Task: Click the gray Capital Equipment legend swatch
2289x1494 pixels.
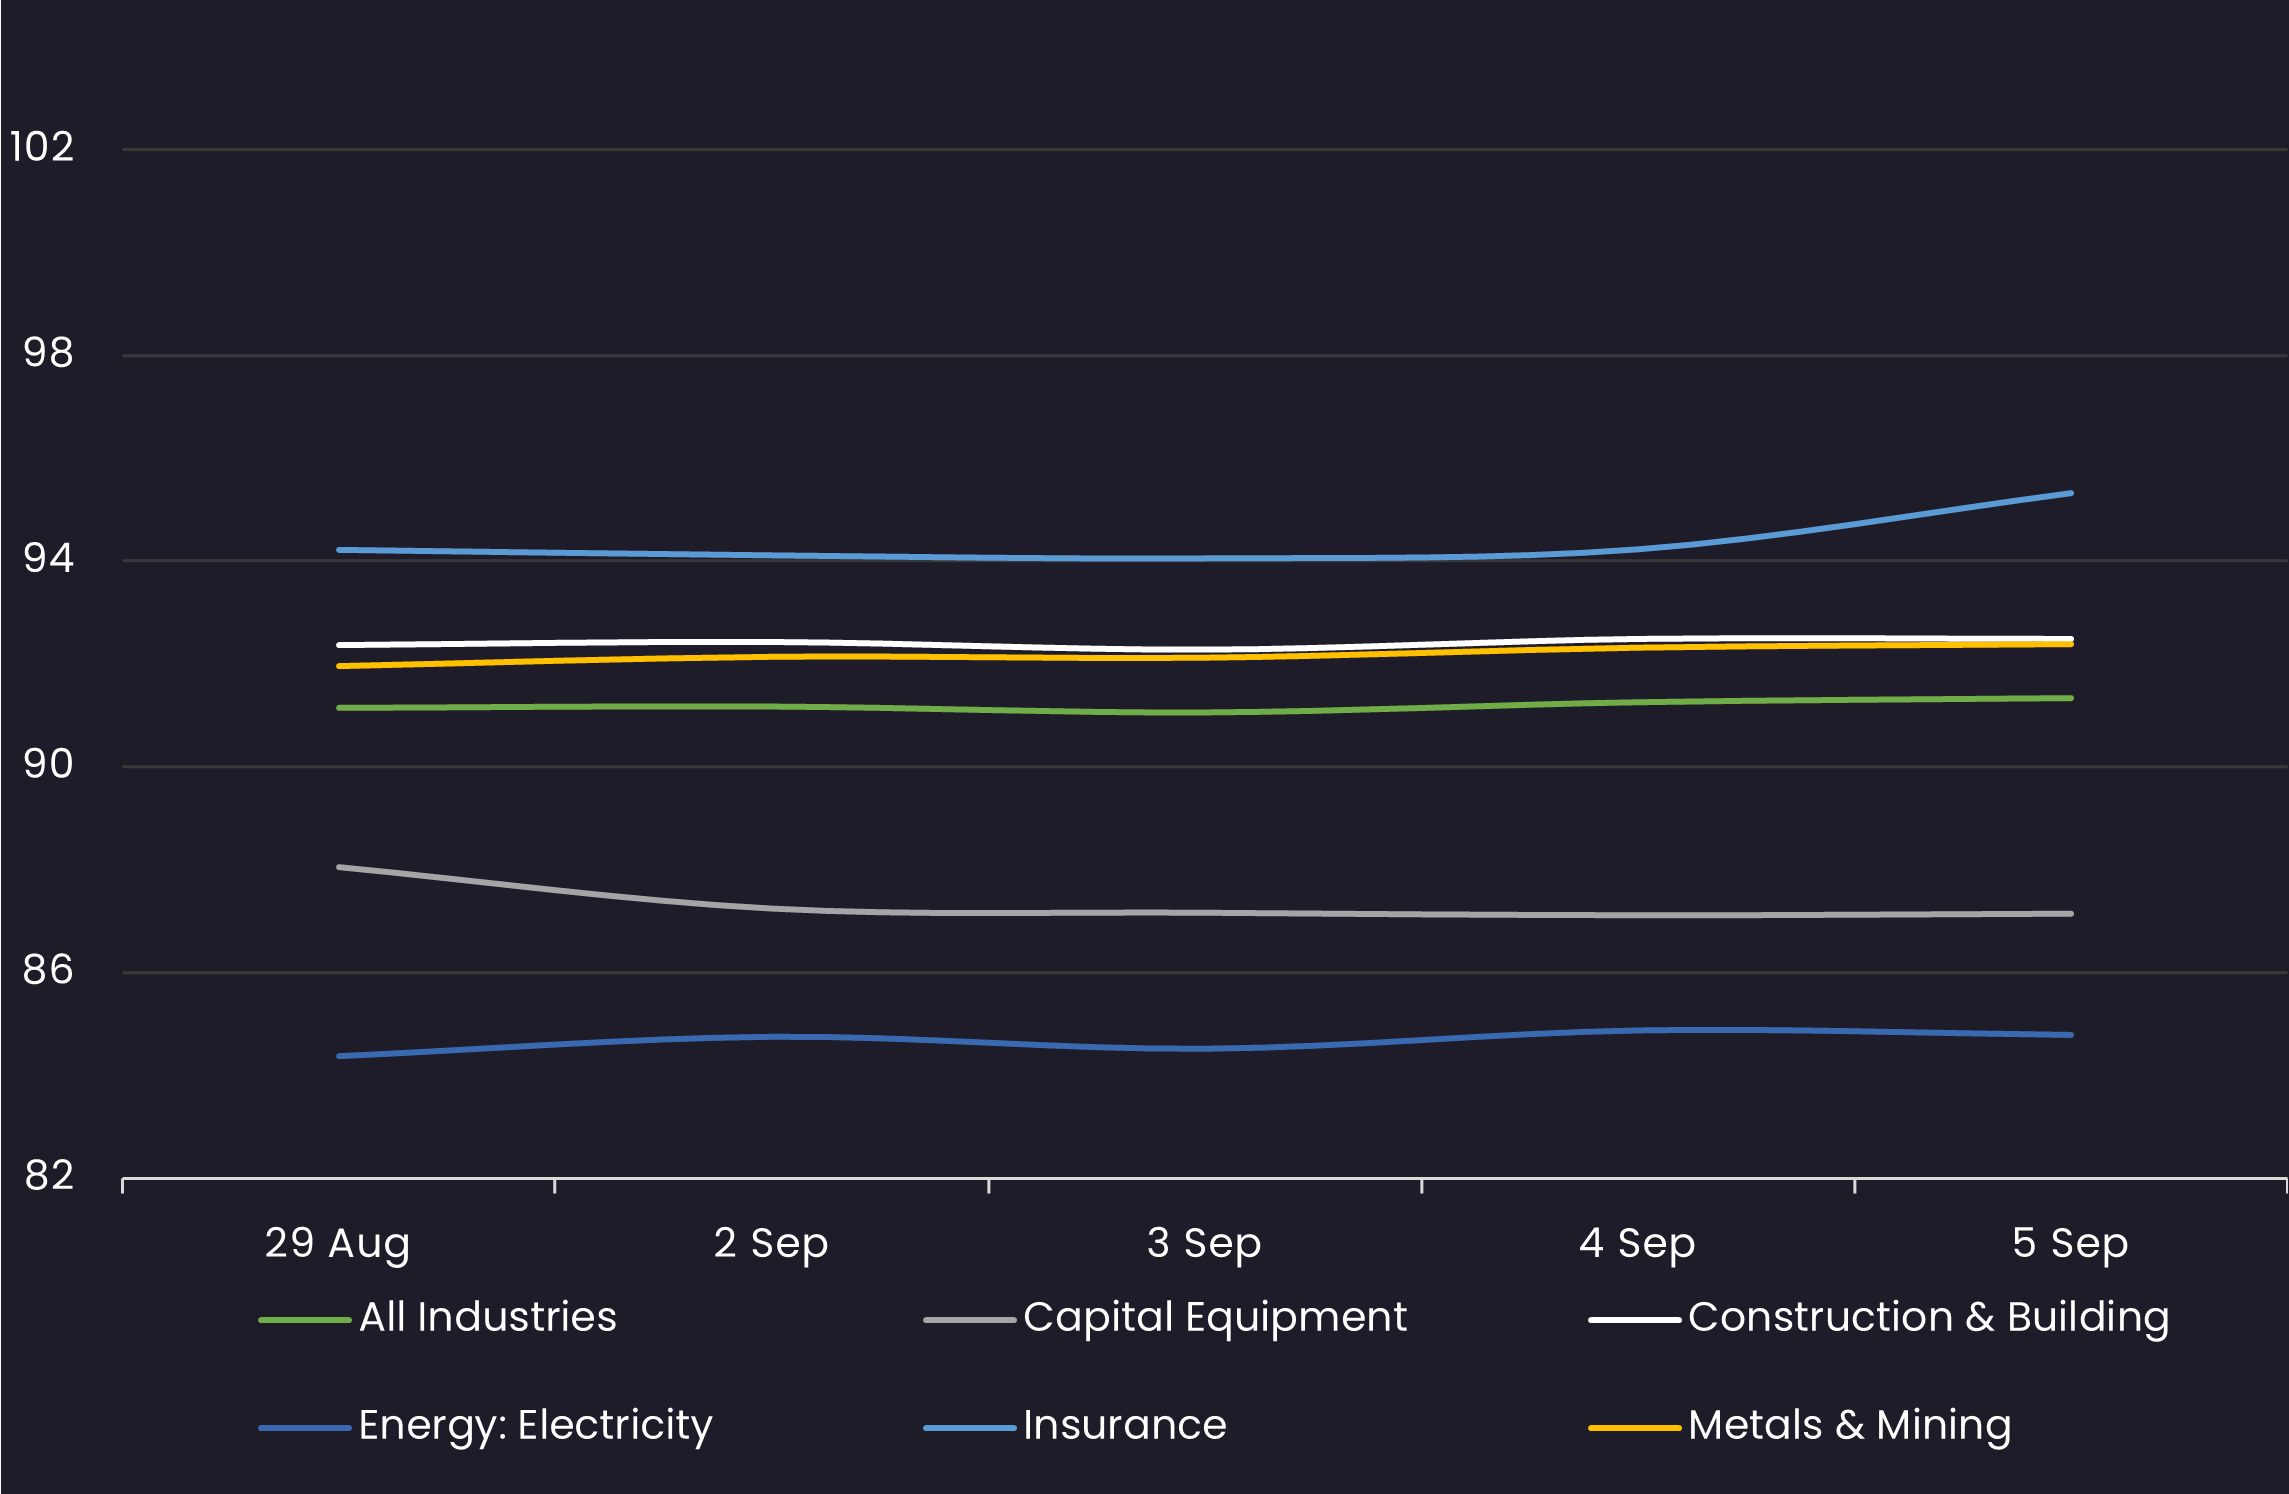Action: click(x=969, y=1320)
